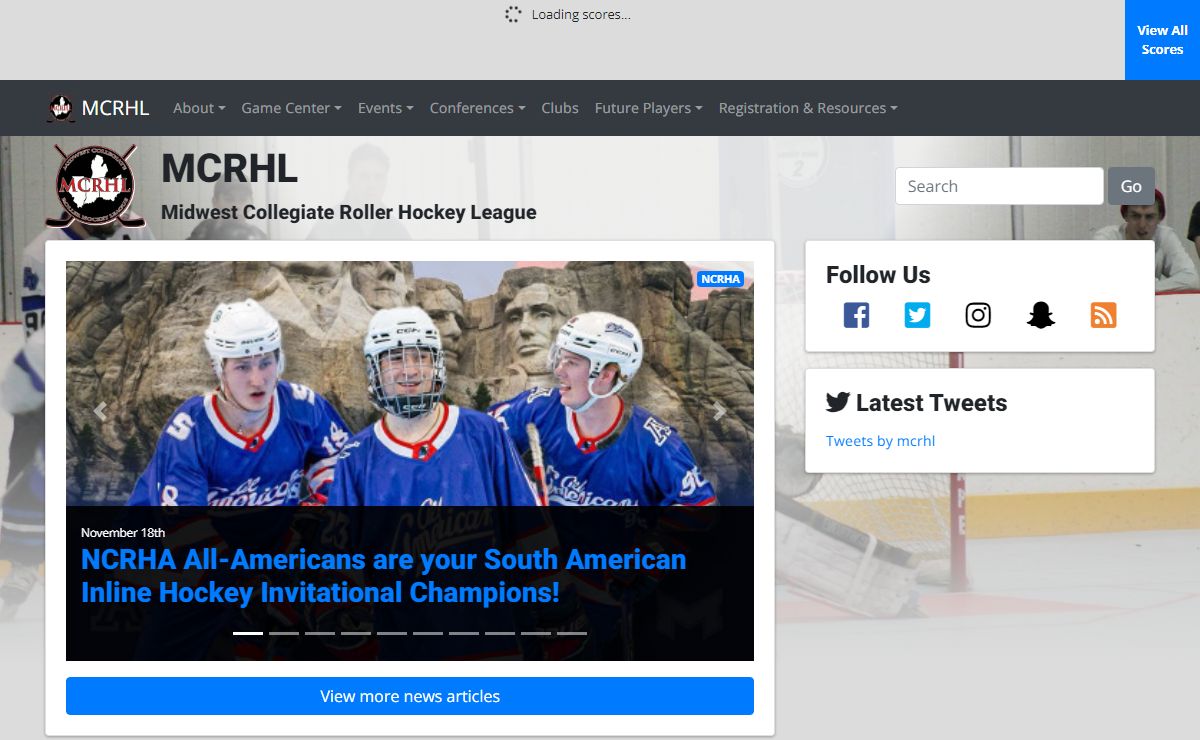Go to the previous carousel slide arrow
This screenshot has height=740, width=1200.
pos(100,411)
